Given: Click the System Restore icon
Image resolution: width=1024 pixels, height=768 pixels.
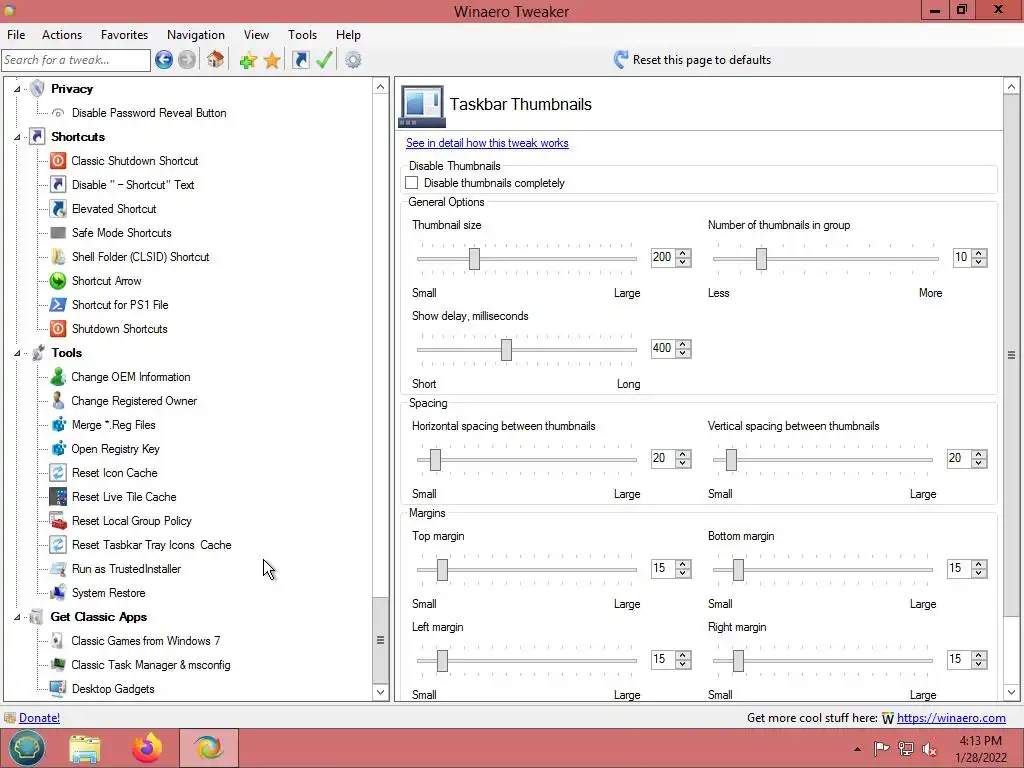Looking at the screenshot, I should pos(58,593).
